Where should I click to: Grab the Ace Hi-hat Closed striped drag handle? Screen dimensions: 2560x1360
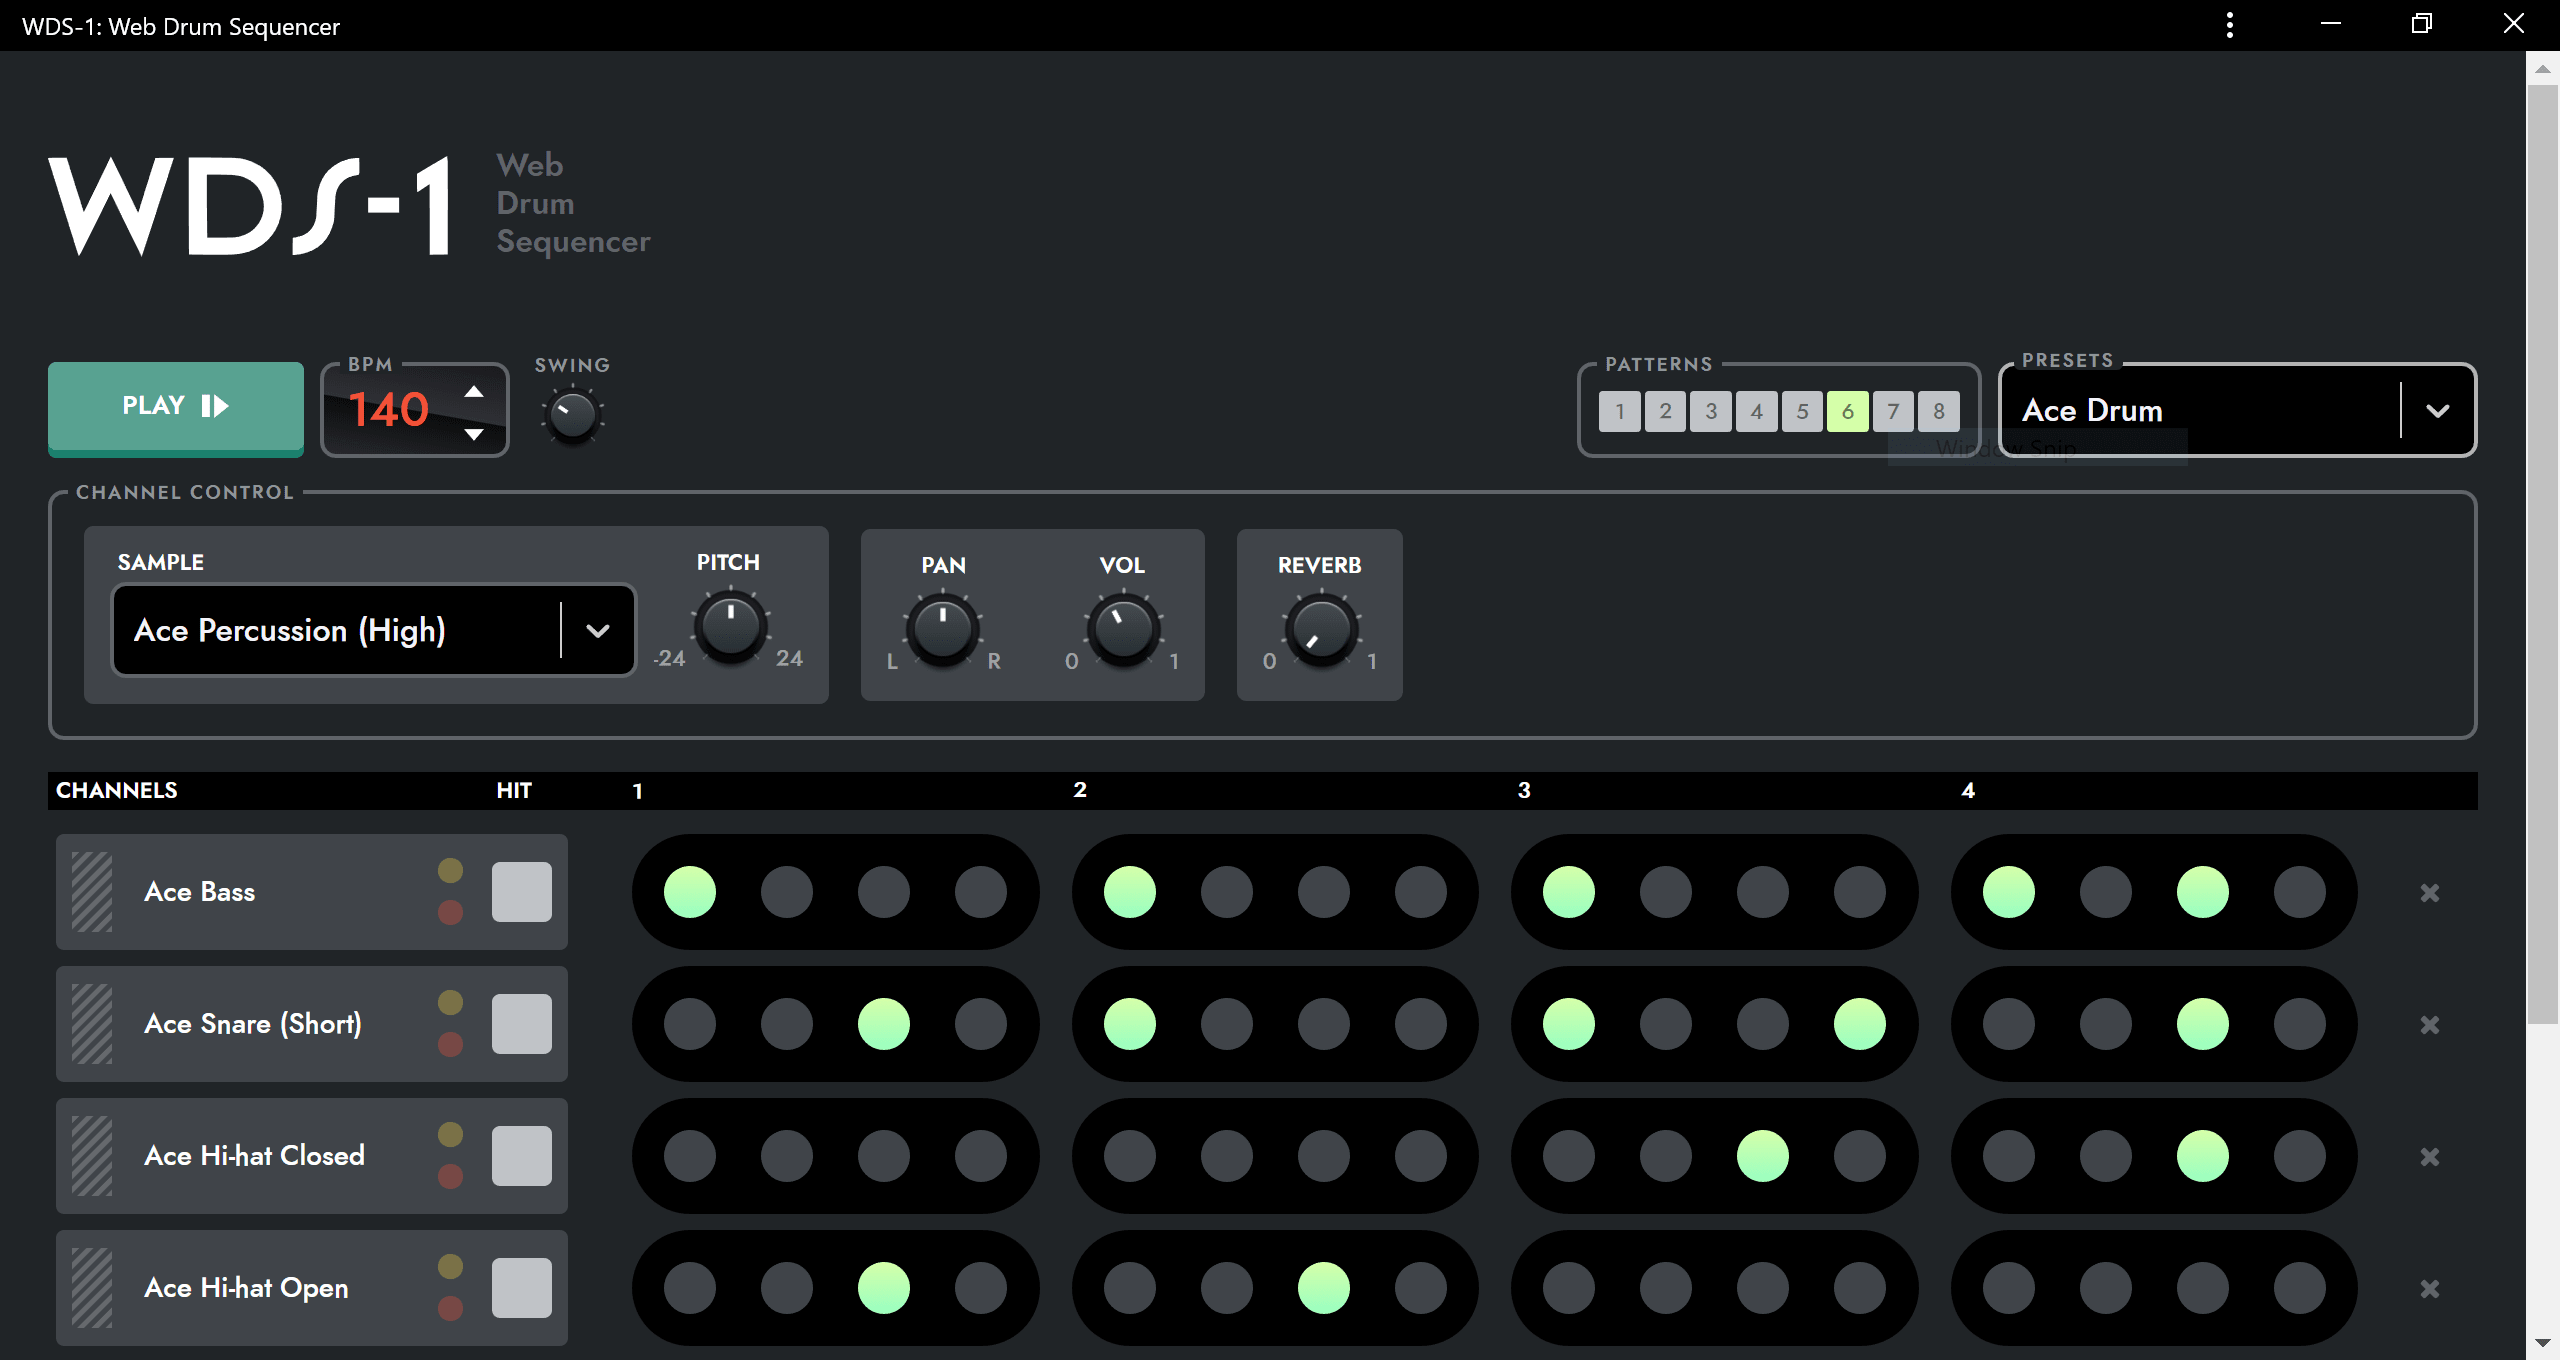(92, 1156)
